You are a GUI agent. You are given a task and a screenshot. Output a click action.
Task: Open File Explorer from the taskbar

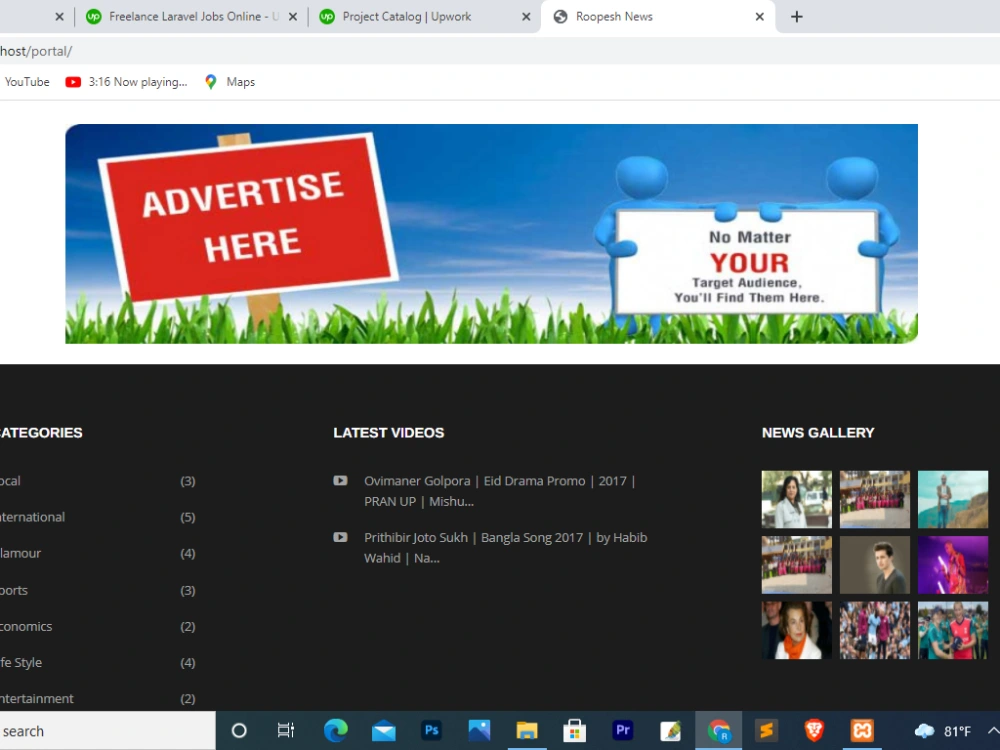(x=527, y=730)
